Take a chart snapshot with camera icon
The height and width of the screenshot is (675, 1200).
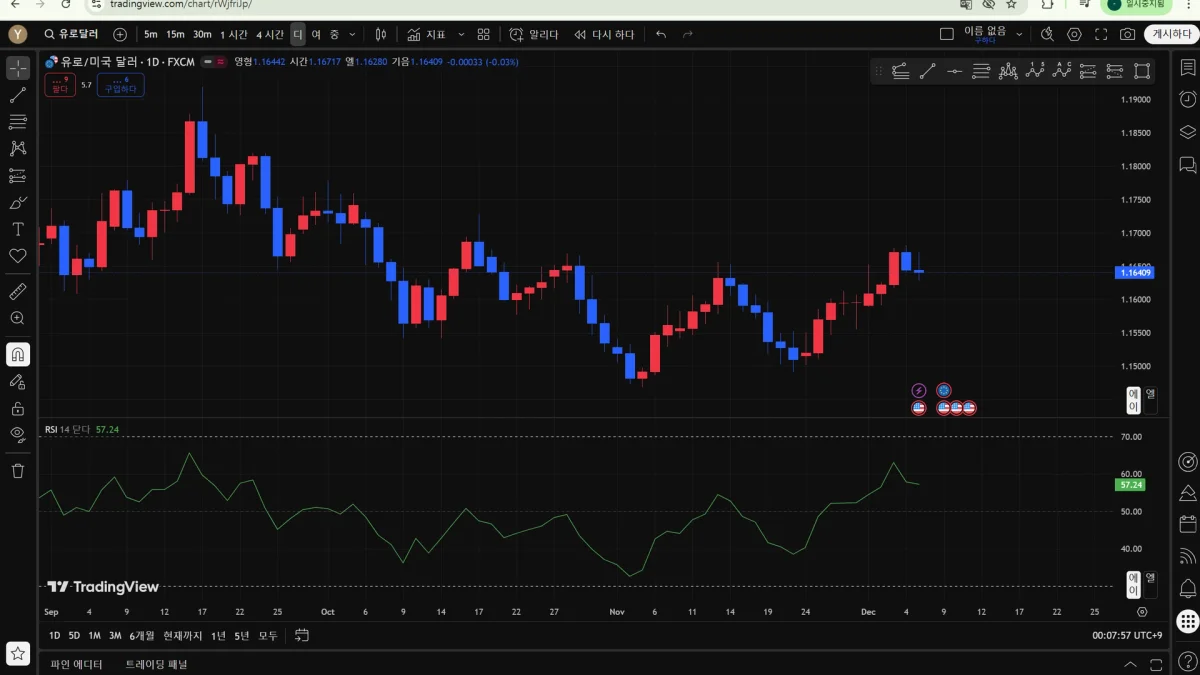tap(1128, 34)
